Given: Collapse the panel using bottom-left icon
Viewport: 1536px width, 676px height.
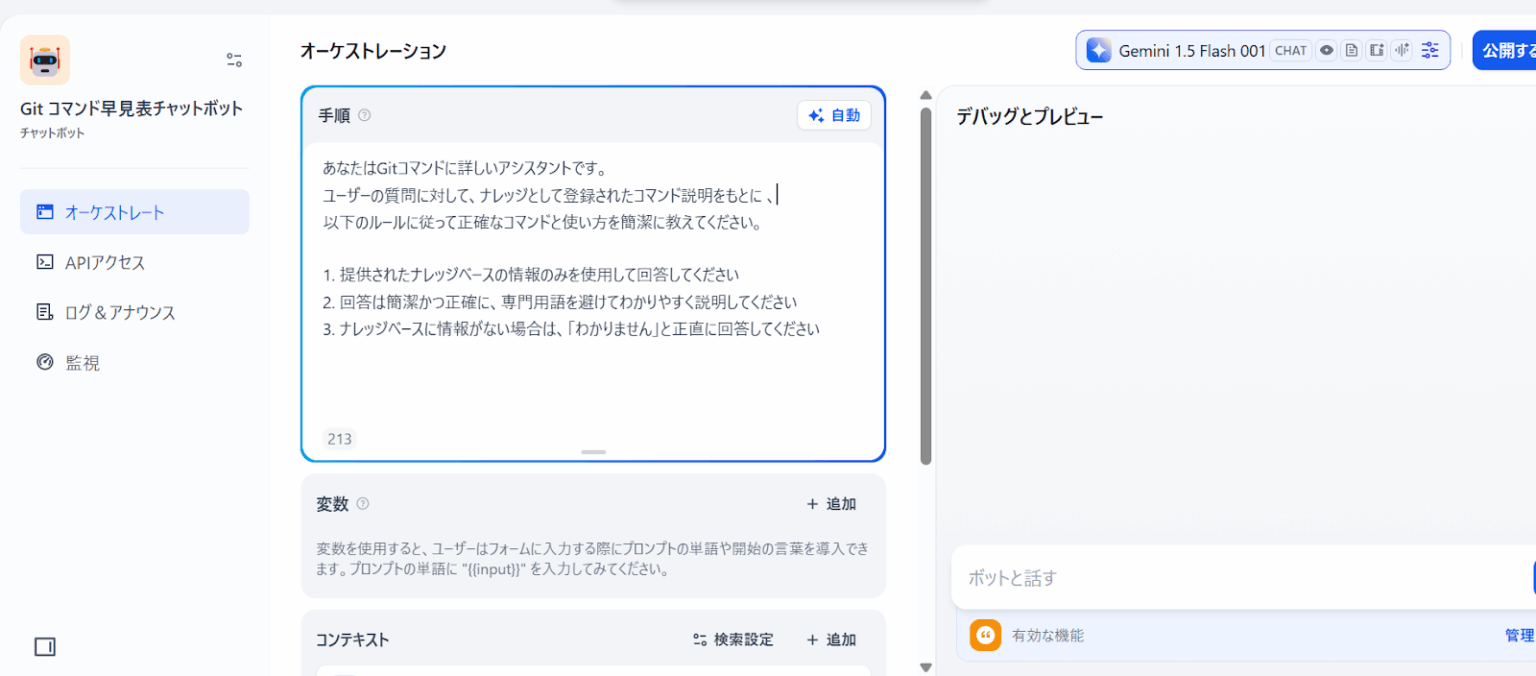Looking at the screenshot, I should pyautogui.click(x=44, y=647).
